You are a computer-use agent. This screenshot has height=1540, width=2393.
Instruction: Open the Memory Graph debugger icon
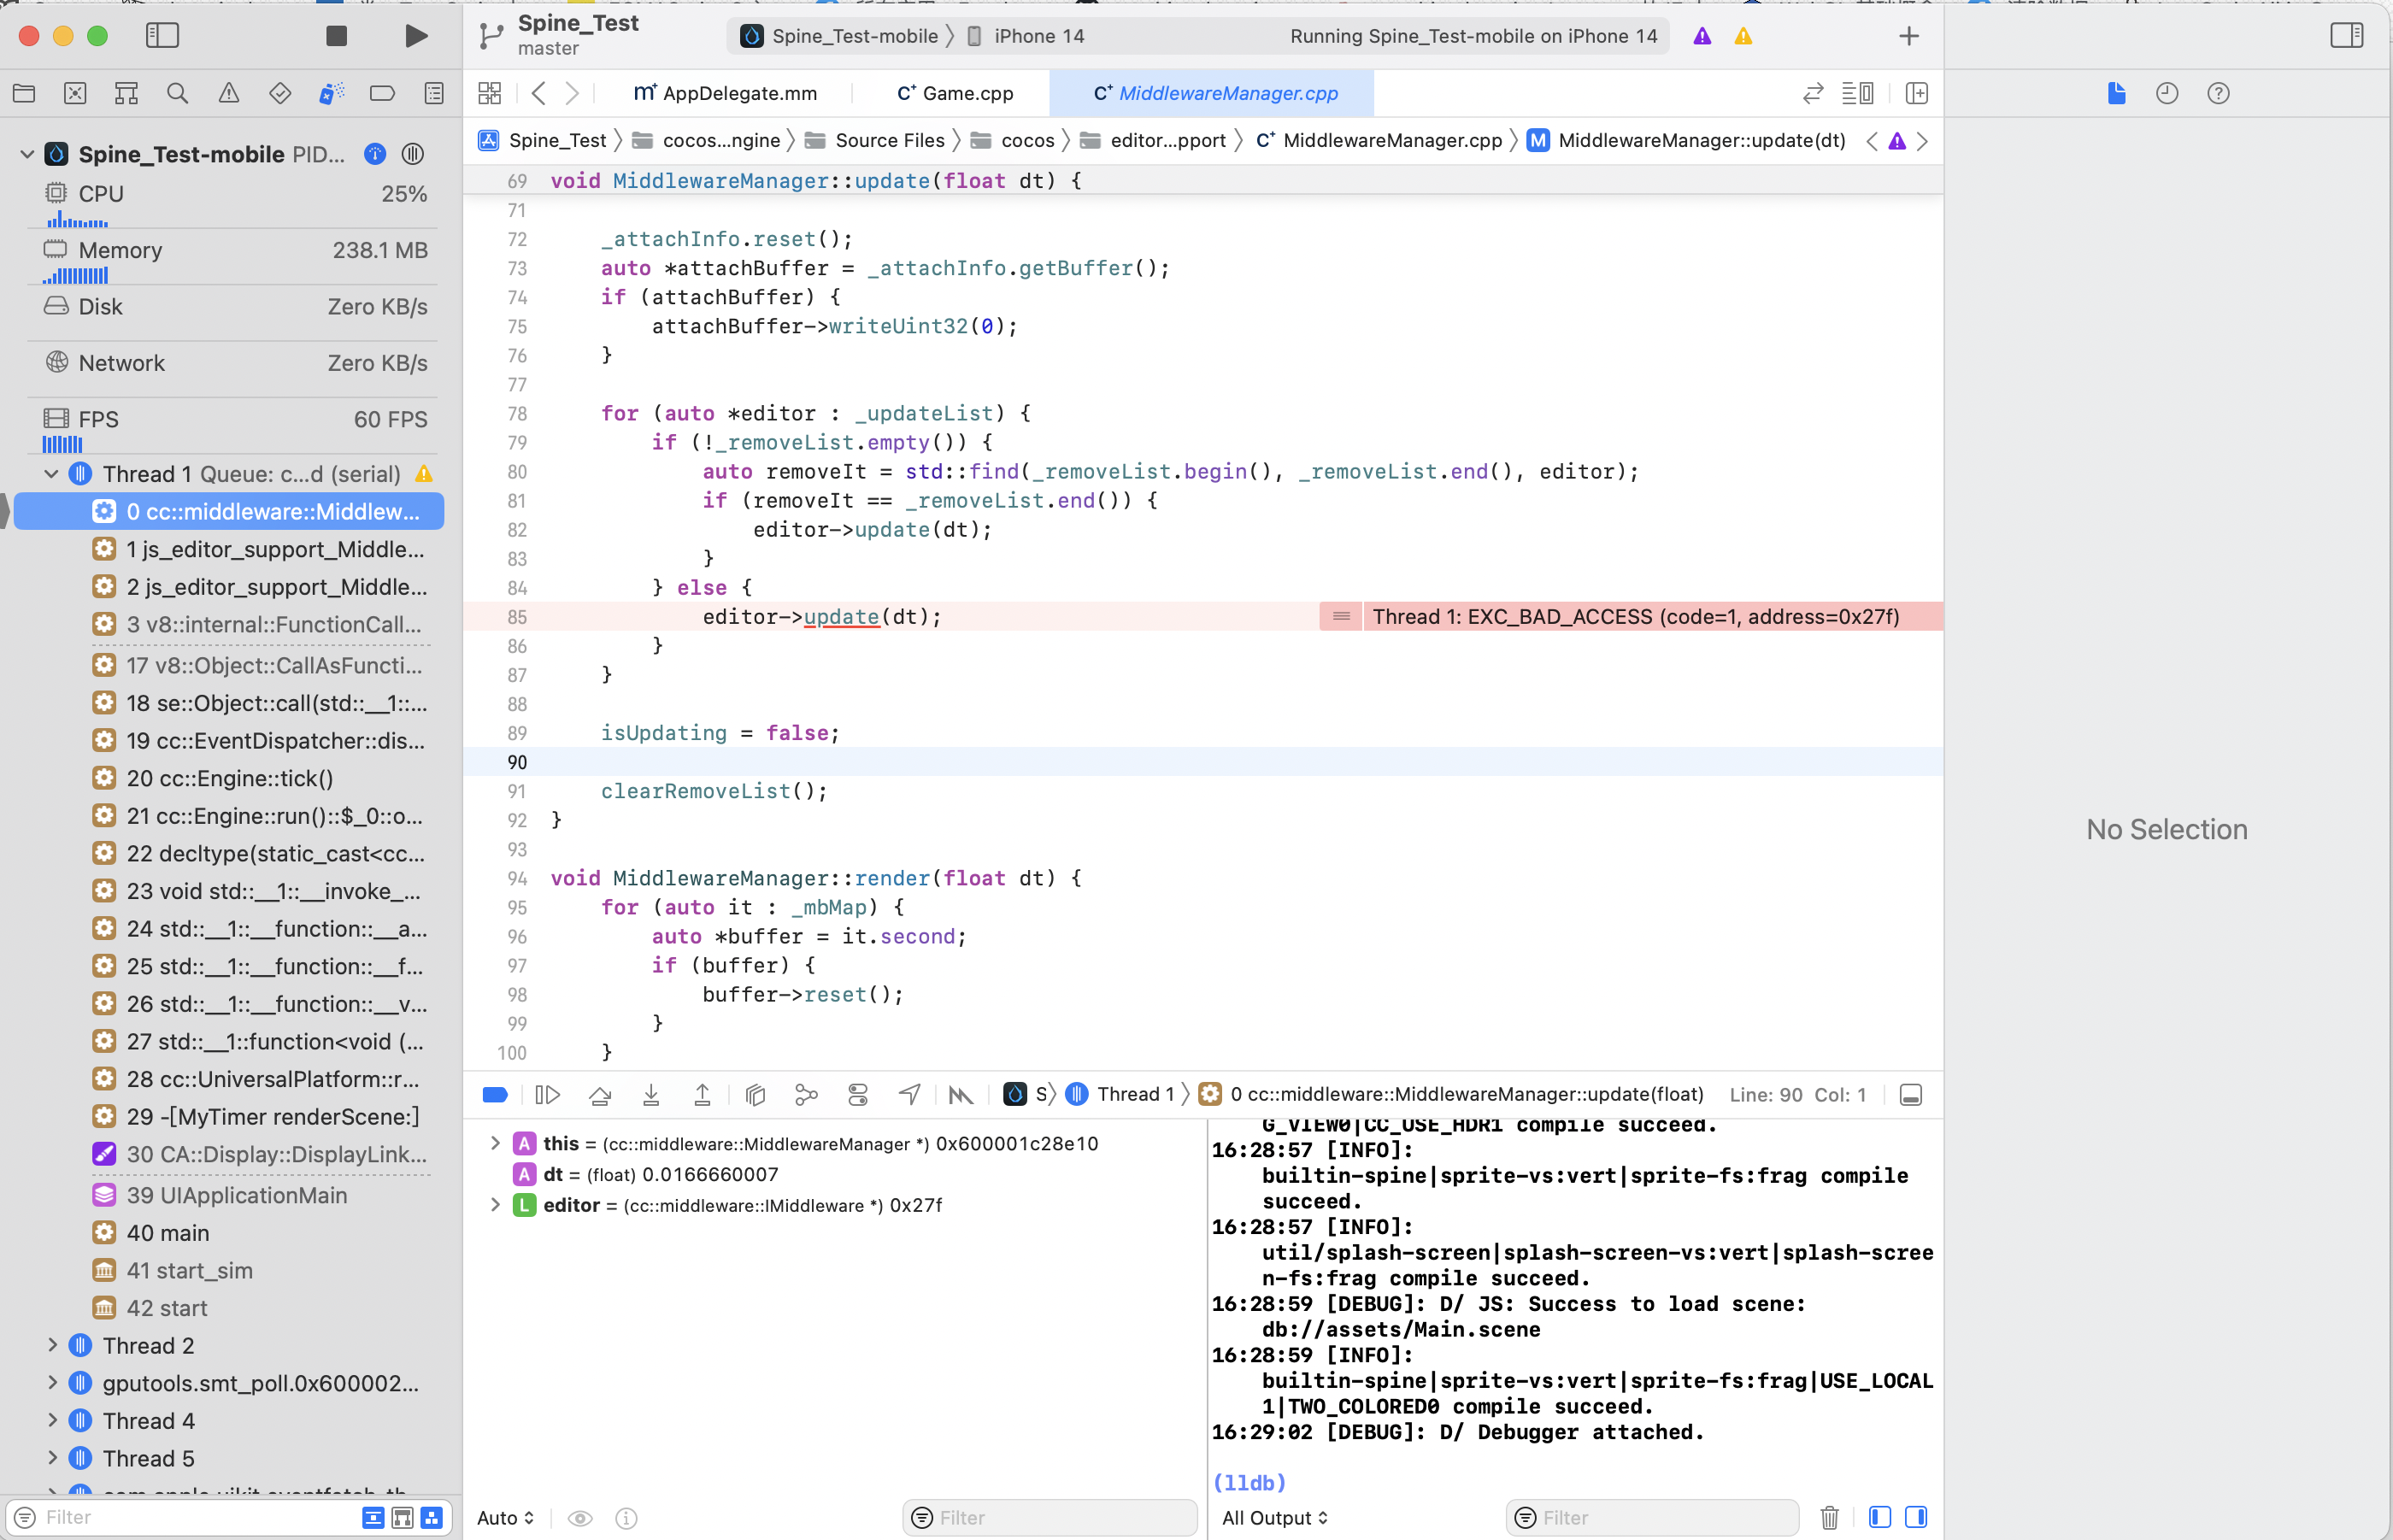(x=806, y=1094)
